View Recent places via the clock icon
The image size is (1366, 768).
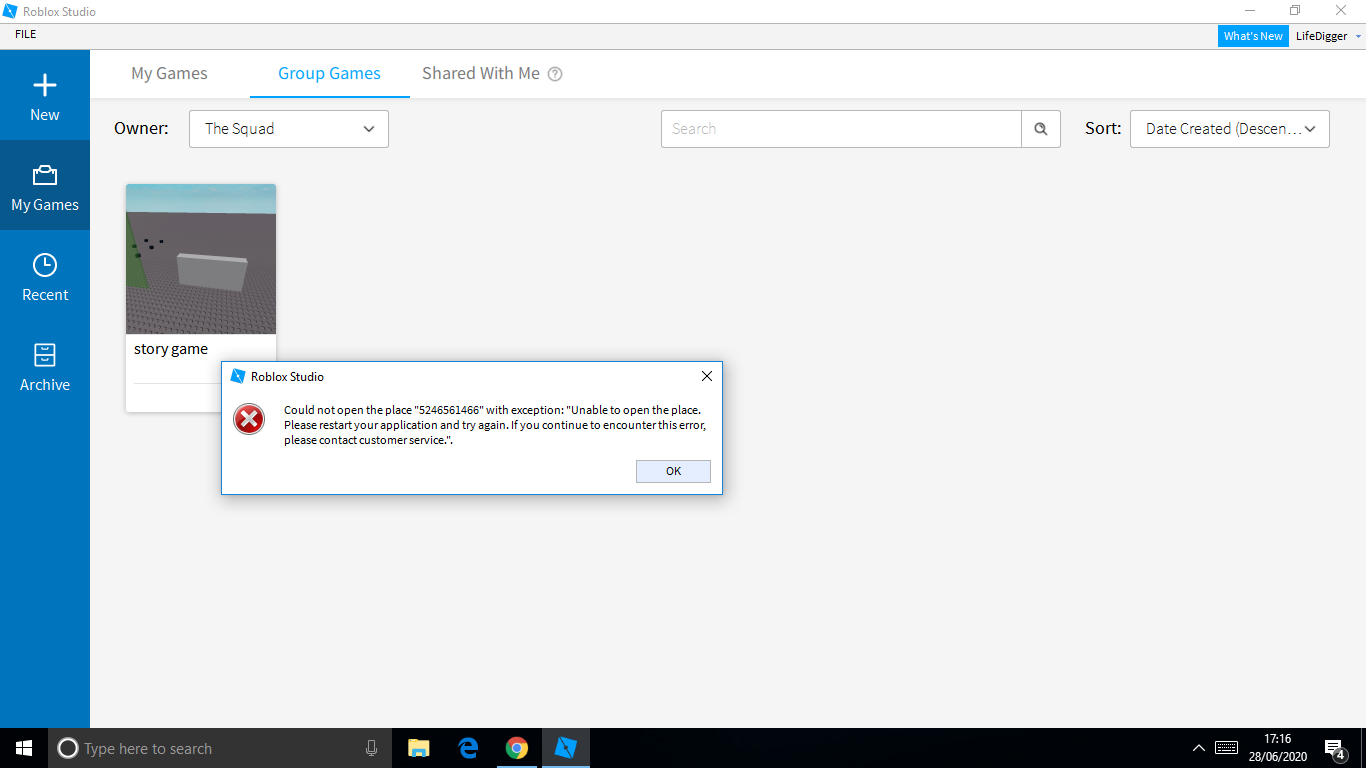[x=45, y=275]
